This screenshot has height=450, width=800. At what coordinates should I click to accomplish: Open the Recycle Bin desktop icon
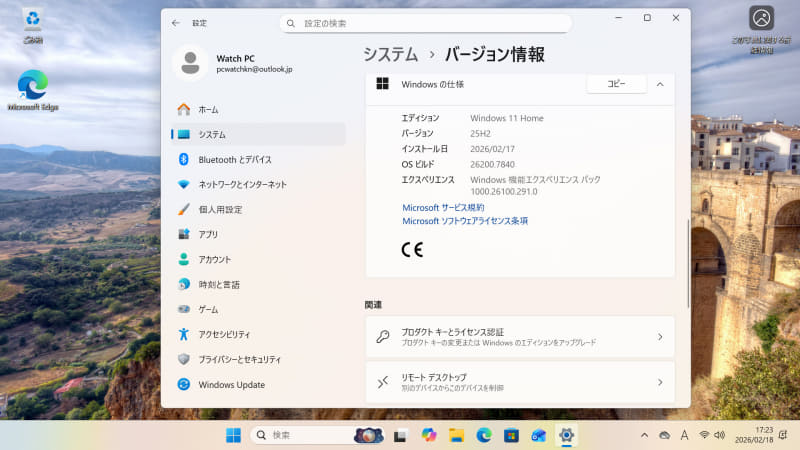33,26
